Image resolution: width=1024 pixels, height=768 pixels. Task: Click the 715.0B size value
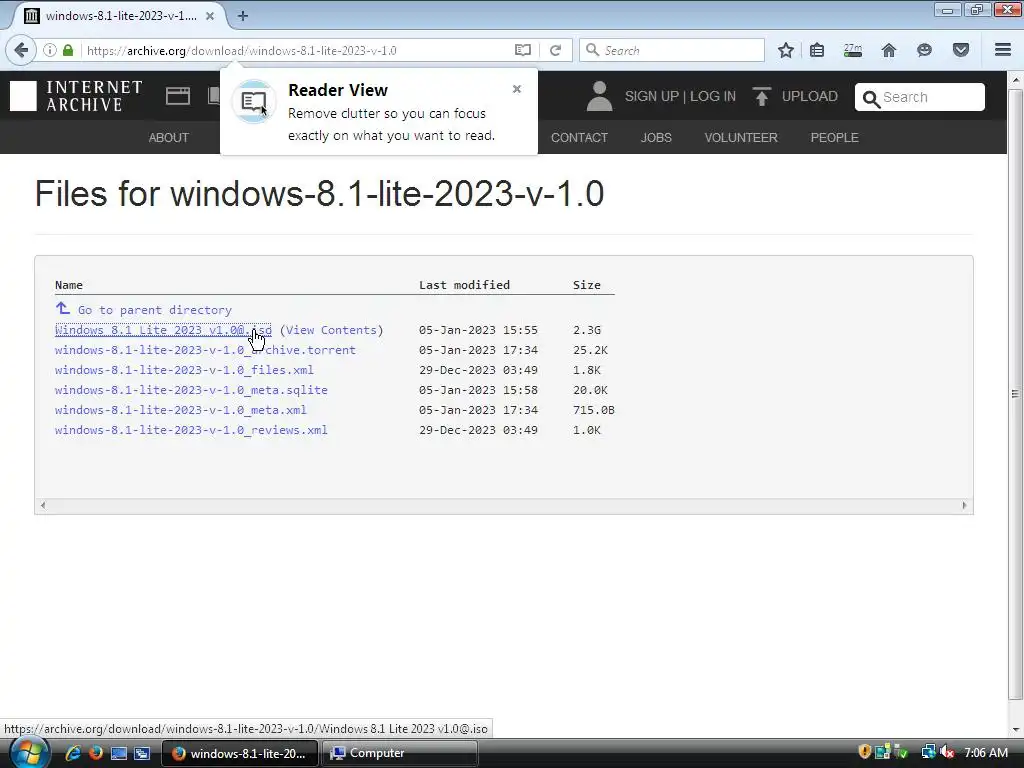(x=594, y=410)
